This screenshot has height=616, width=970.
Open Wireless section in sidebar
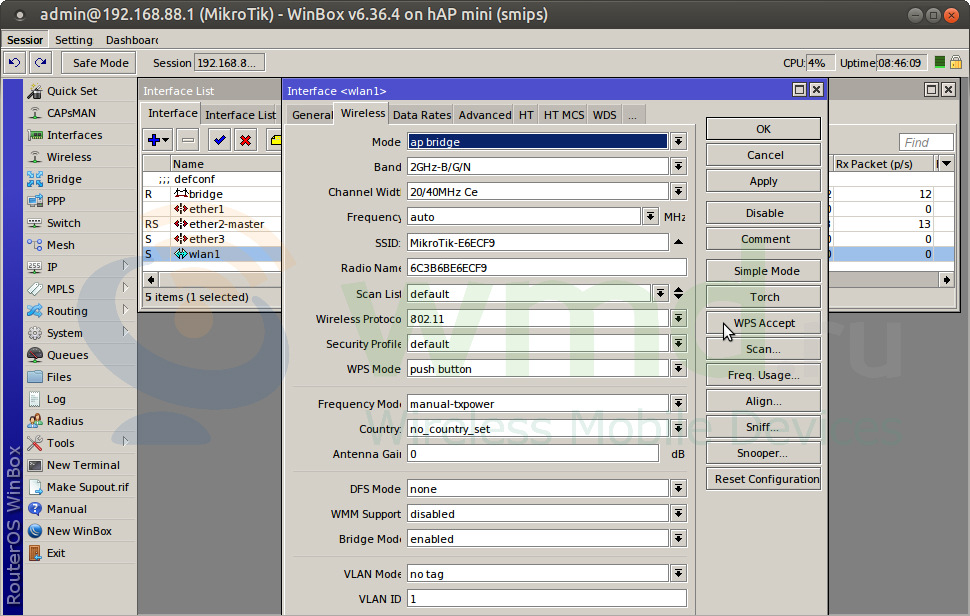click(69, 157)
